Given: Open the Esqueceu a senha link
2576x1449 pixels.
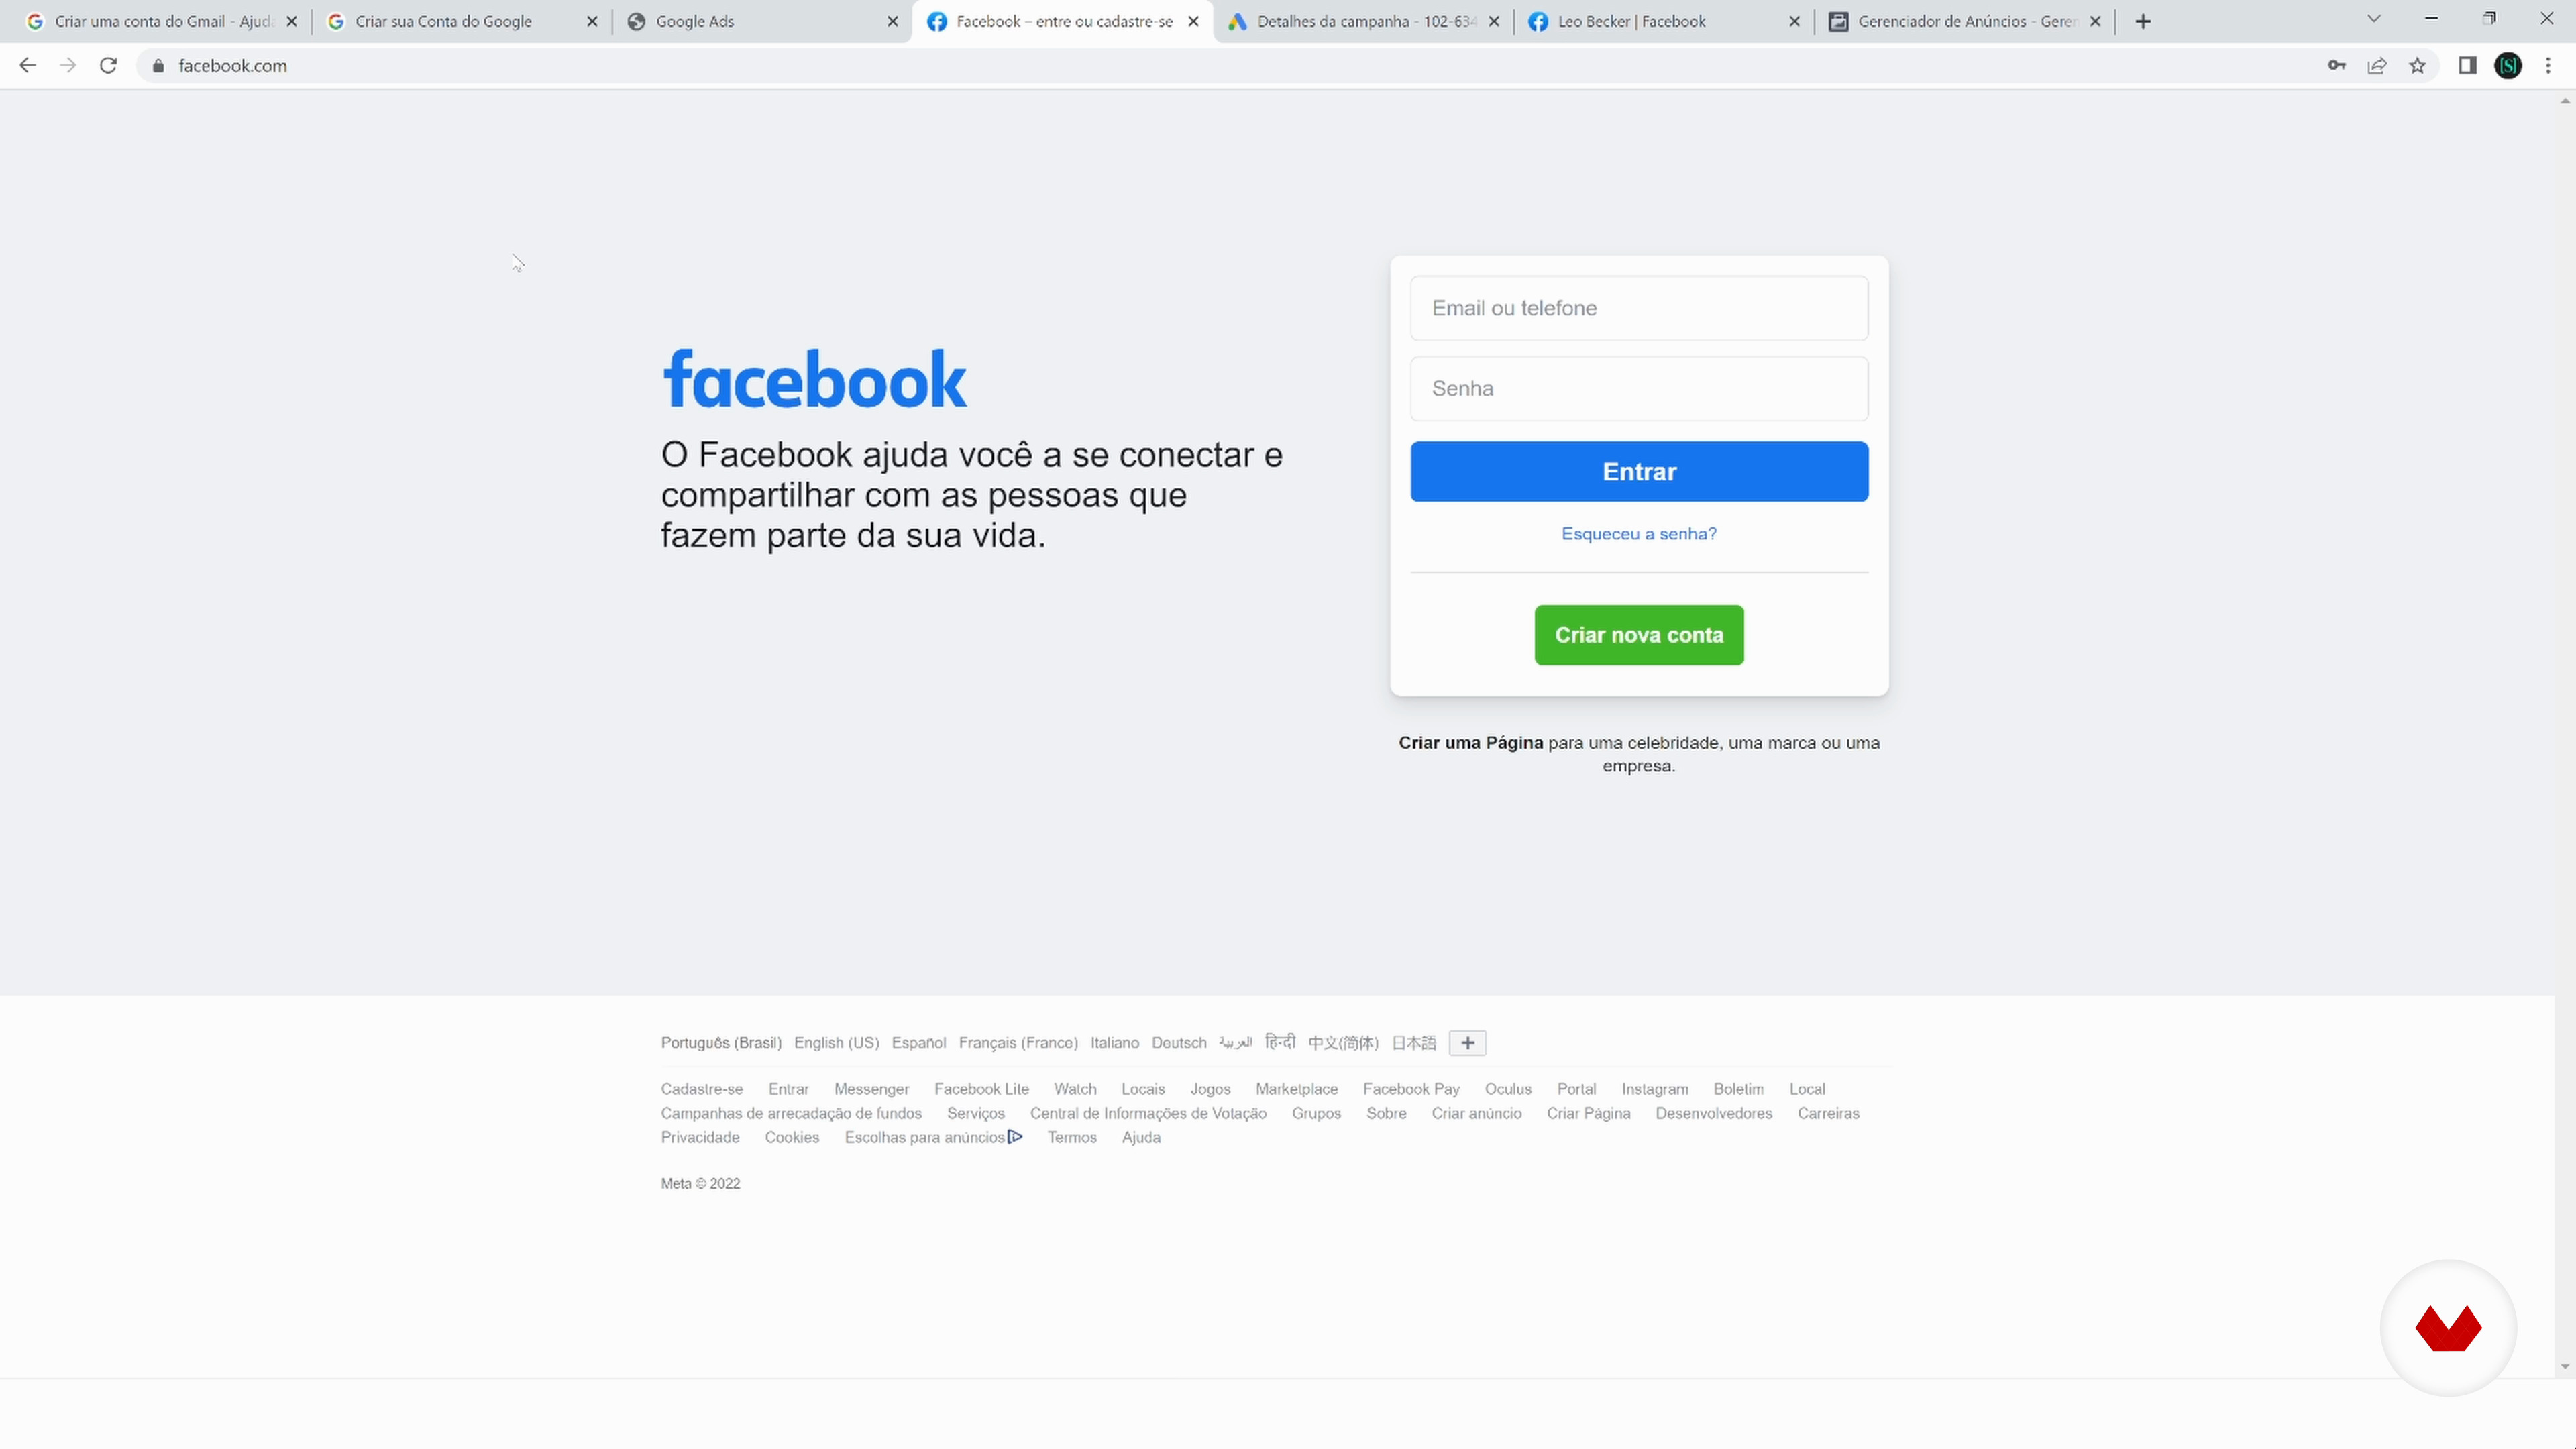Looking at the screenshot, I should coord(1639,534).
